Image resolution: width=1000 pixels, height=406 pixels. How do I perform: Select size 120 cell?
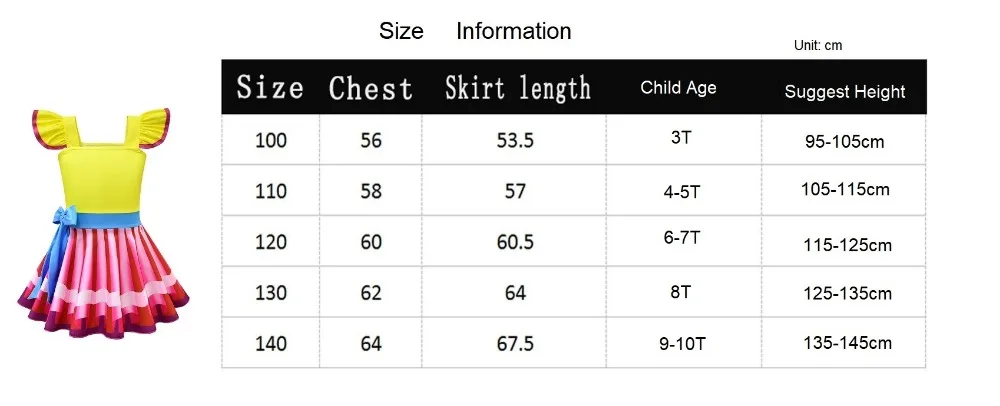pyautogui.click(x=271, y=242)
